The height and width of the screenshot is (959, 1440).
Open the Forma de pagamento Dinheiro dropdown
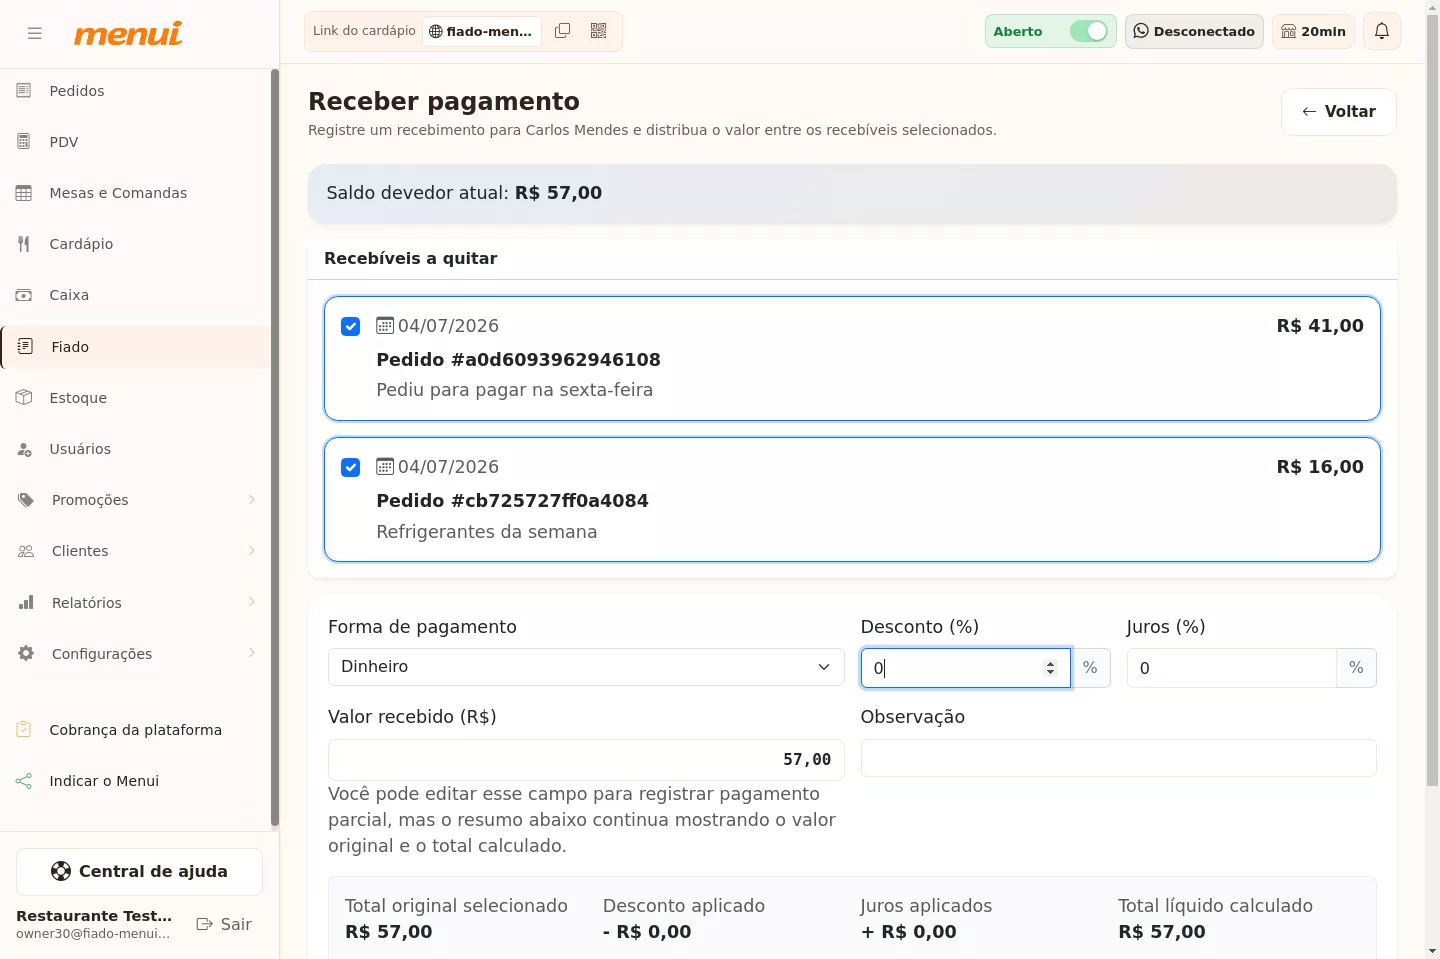coord(586,667)
